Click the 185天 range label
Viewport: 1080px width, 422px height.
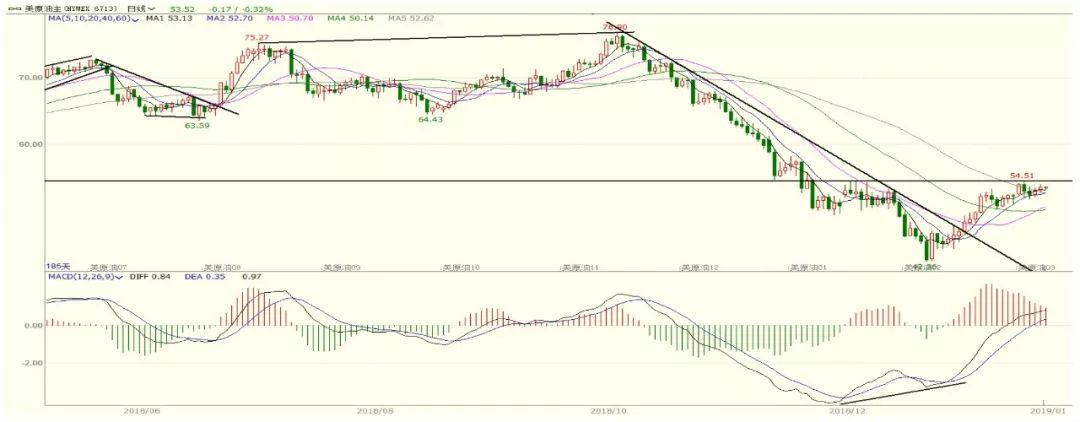click(x=56, y=266)
